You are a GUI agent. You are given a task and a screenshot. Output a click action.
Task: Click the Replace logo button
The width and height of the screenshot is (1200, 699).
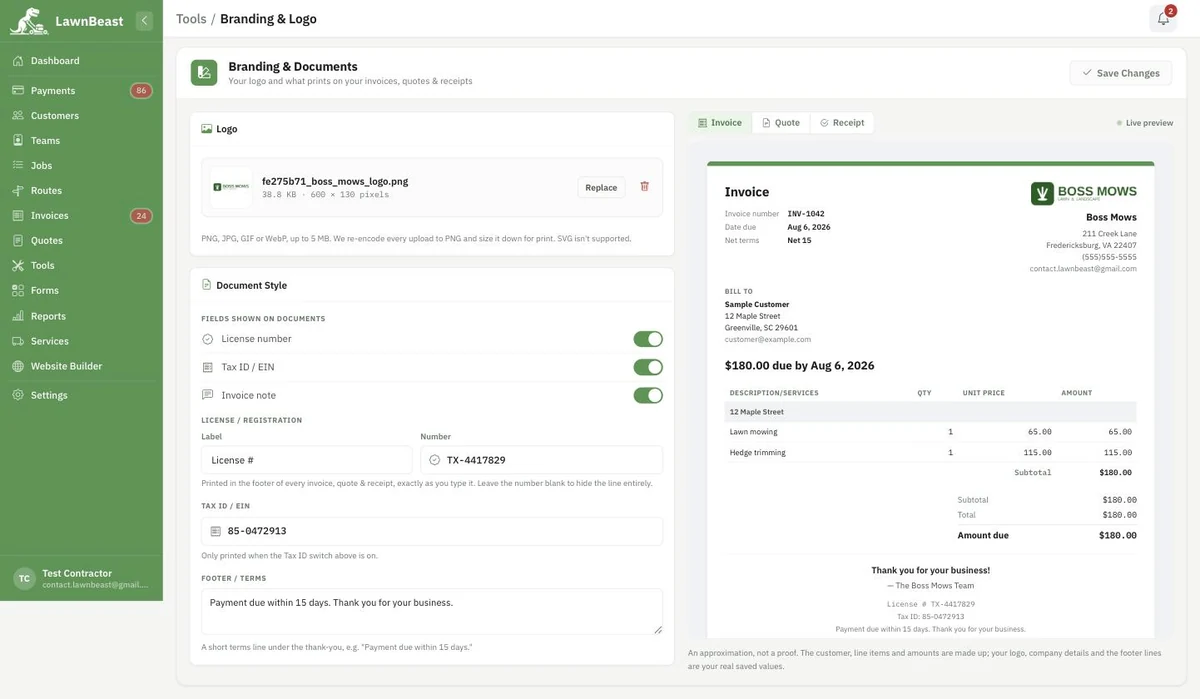601,187
